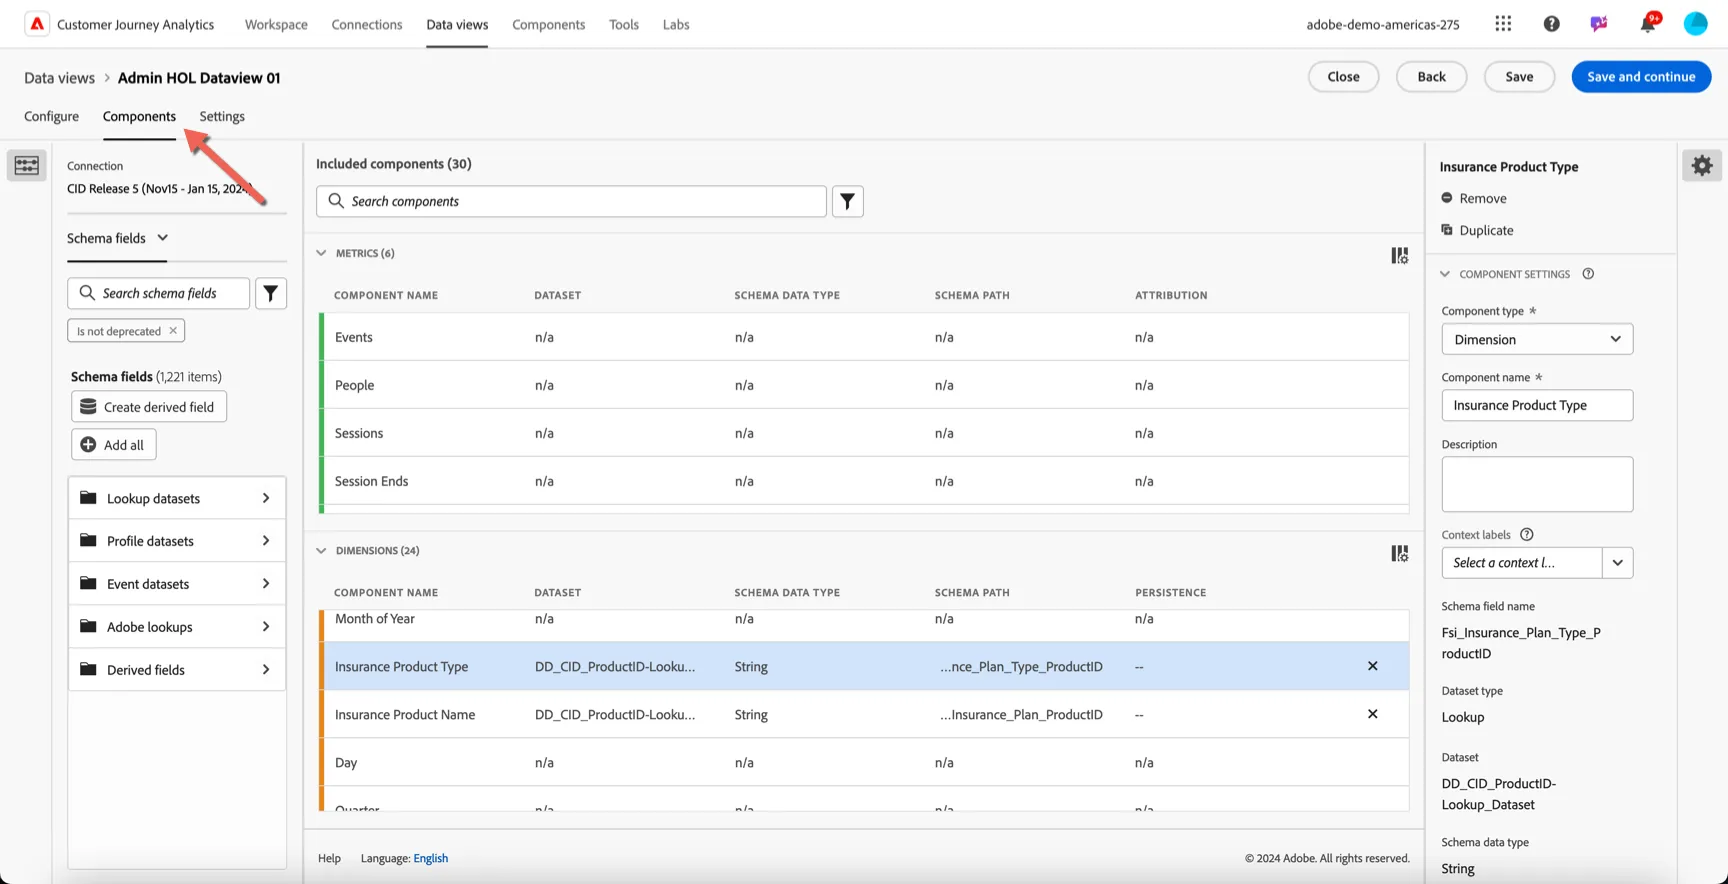Open the announcements chat icon in header
The height and width of the screenshot is (884, 1728).
tap(1599, 24)
